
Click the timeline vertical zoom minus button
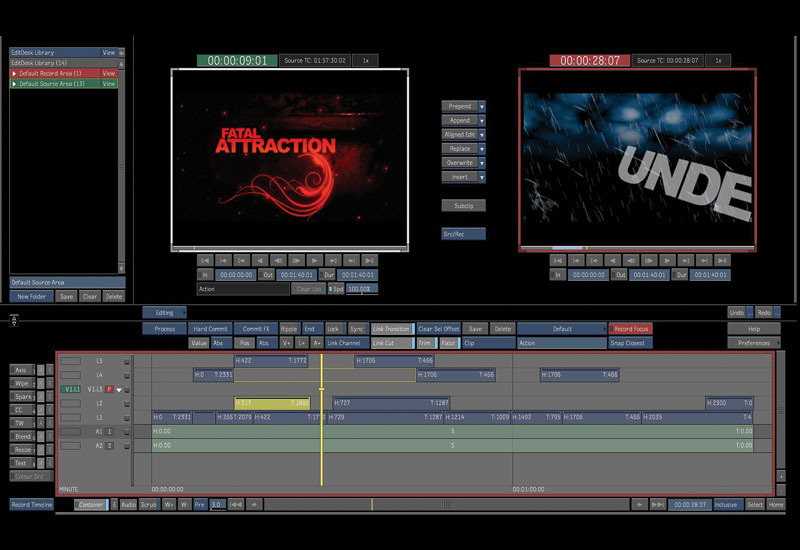coord(781,490)
